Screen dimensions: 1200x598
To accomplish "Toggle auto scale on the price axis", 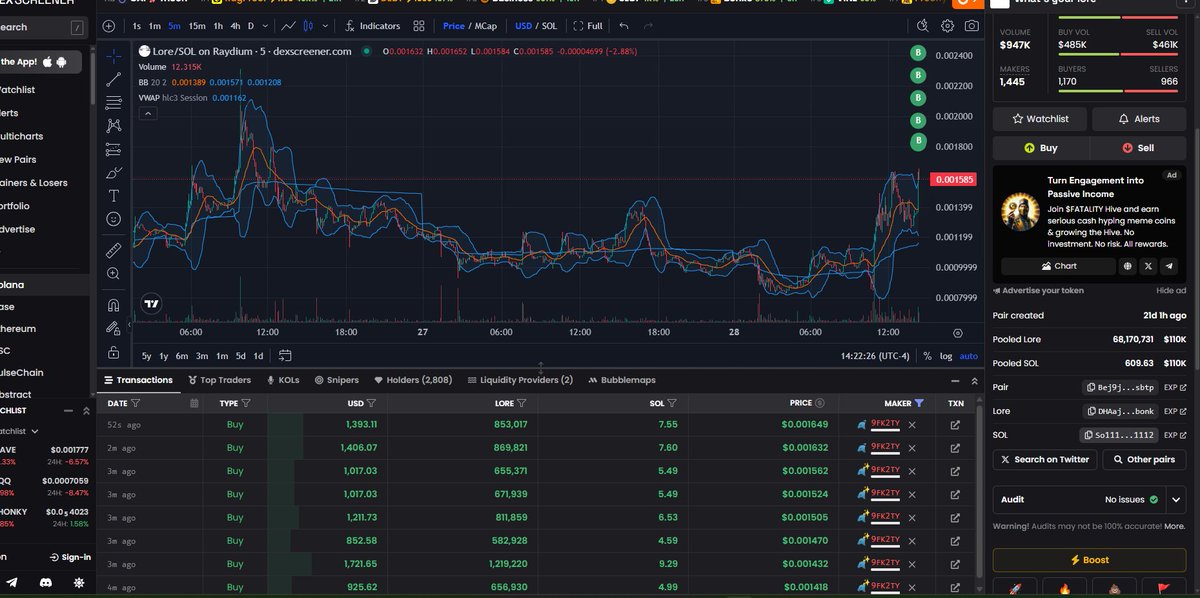I will (x=968, y=356).
